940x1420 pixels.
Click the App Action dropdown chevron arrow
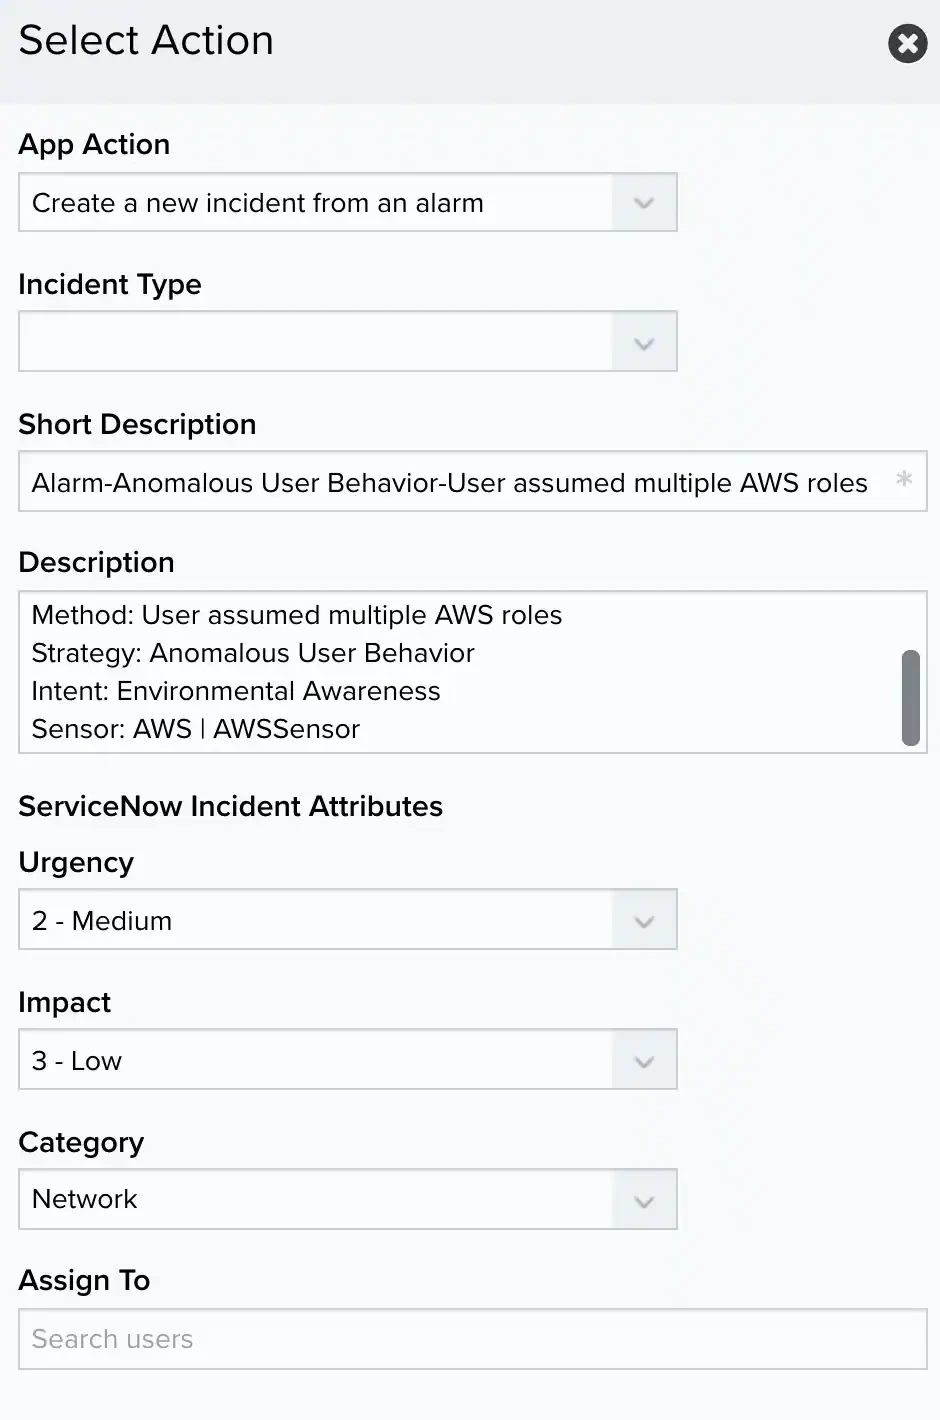point(644,203)
